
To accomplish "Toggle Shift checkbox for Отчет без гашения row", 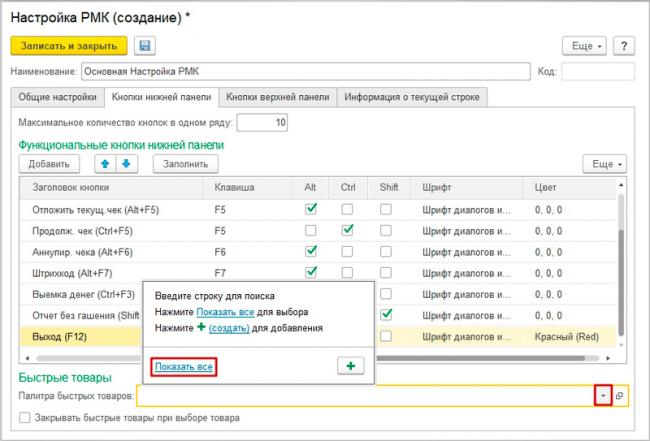I will click(386, 315).
